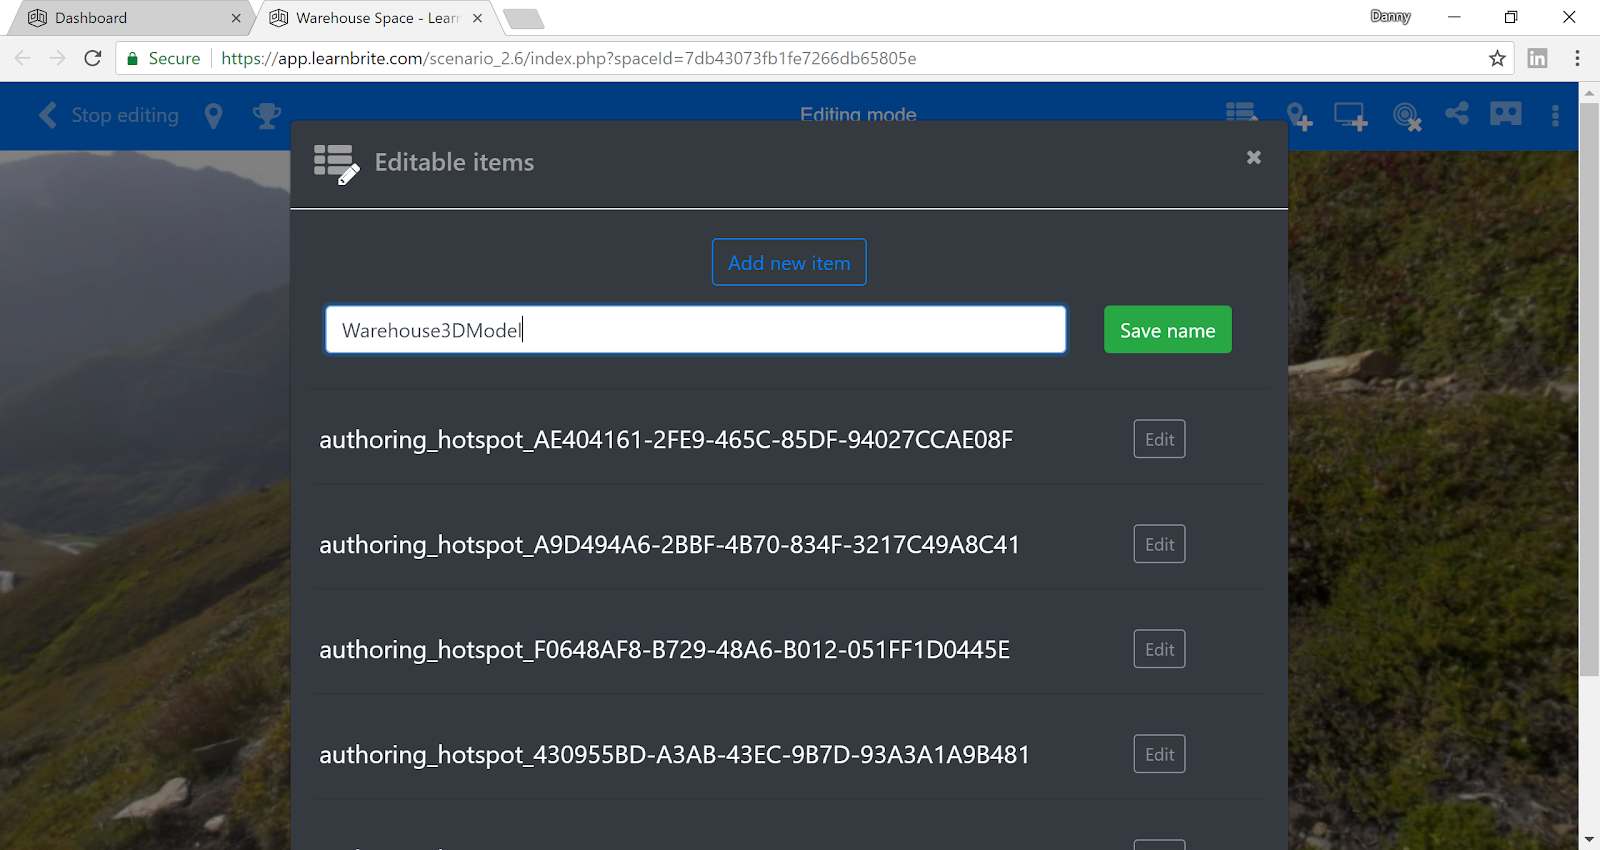This screenshot has height=850, width=1600.
Task: Click the text authoring_hotspot_AE404161-2FE9-465C-85DF-94027CCAE08F
Action: (666, 440)
